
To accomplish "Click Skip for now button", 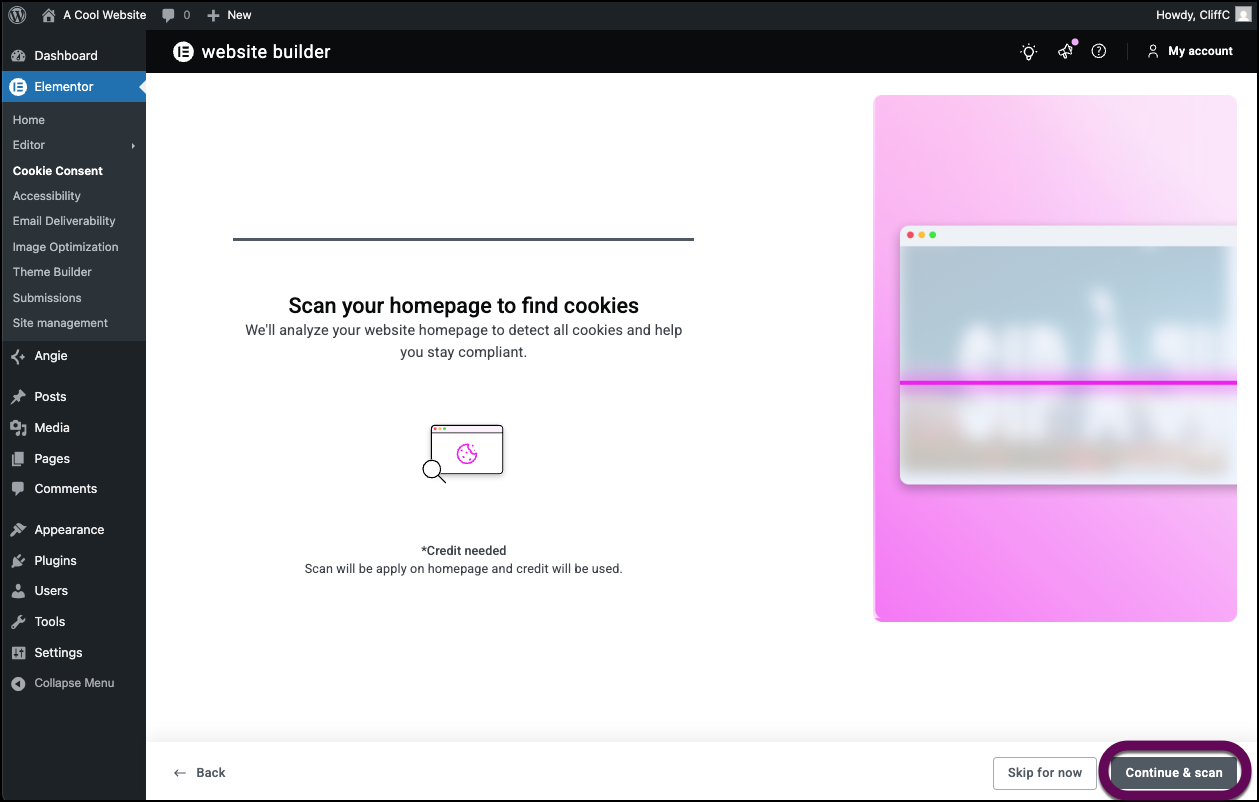I will point(1045,773).
